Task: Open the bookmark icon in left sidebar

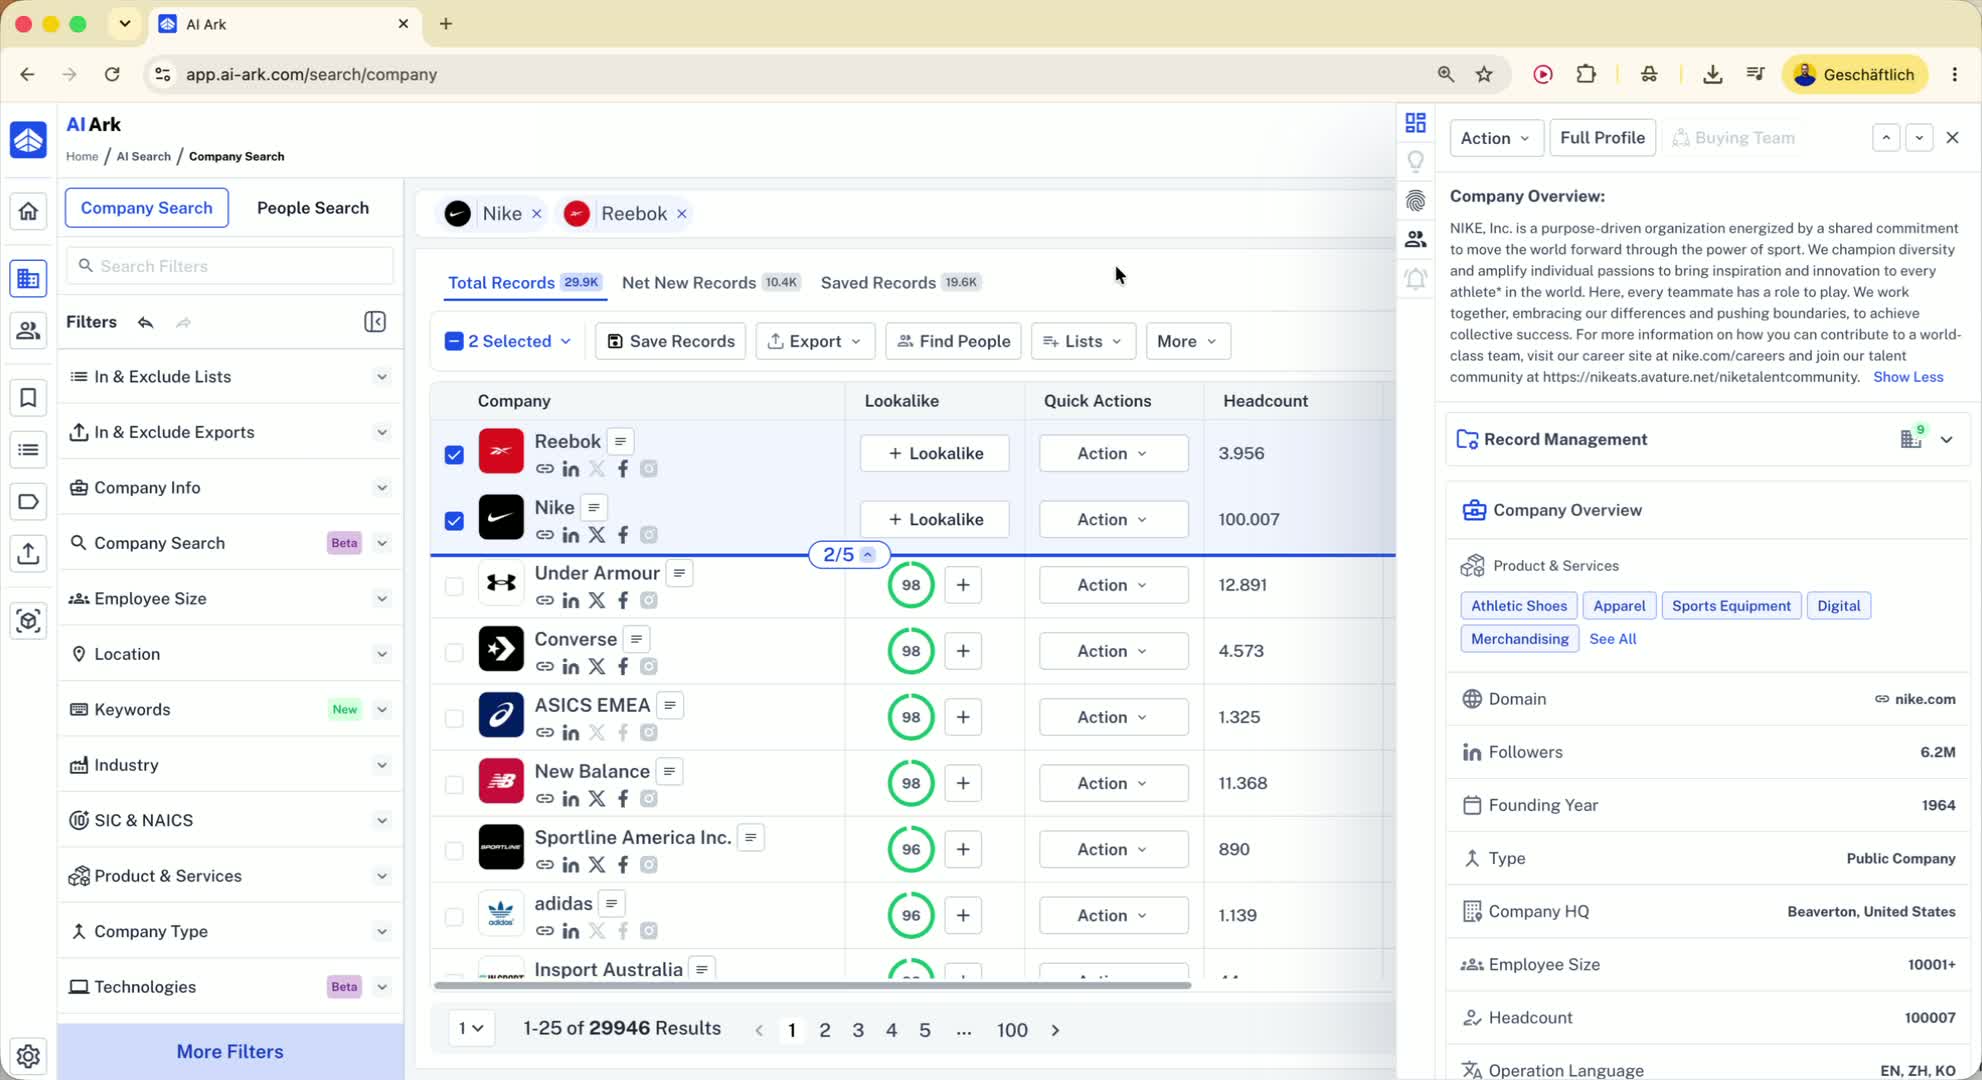Action: coord(28,398)
